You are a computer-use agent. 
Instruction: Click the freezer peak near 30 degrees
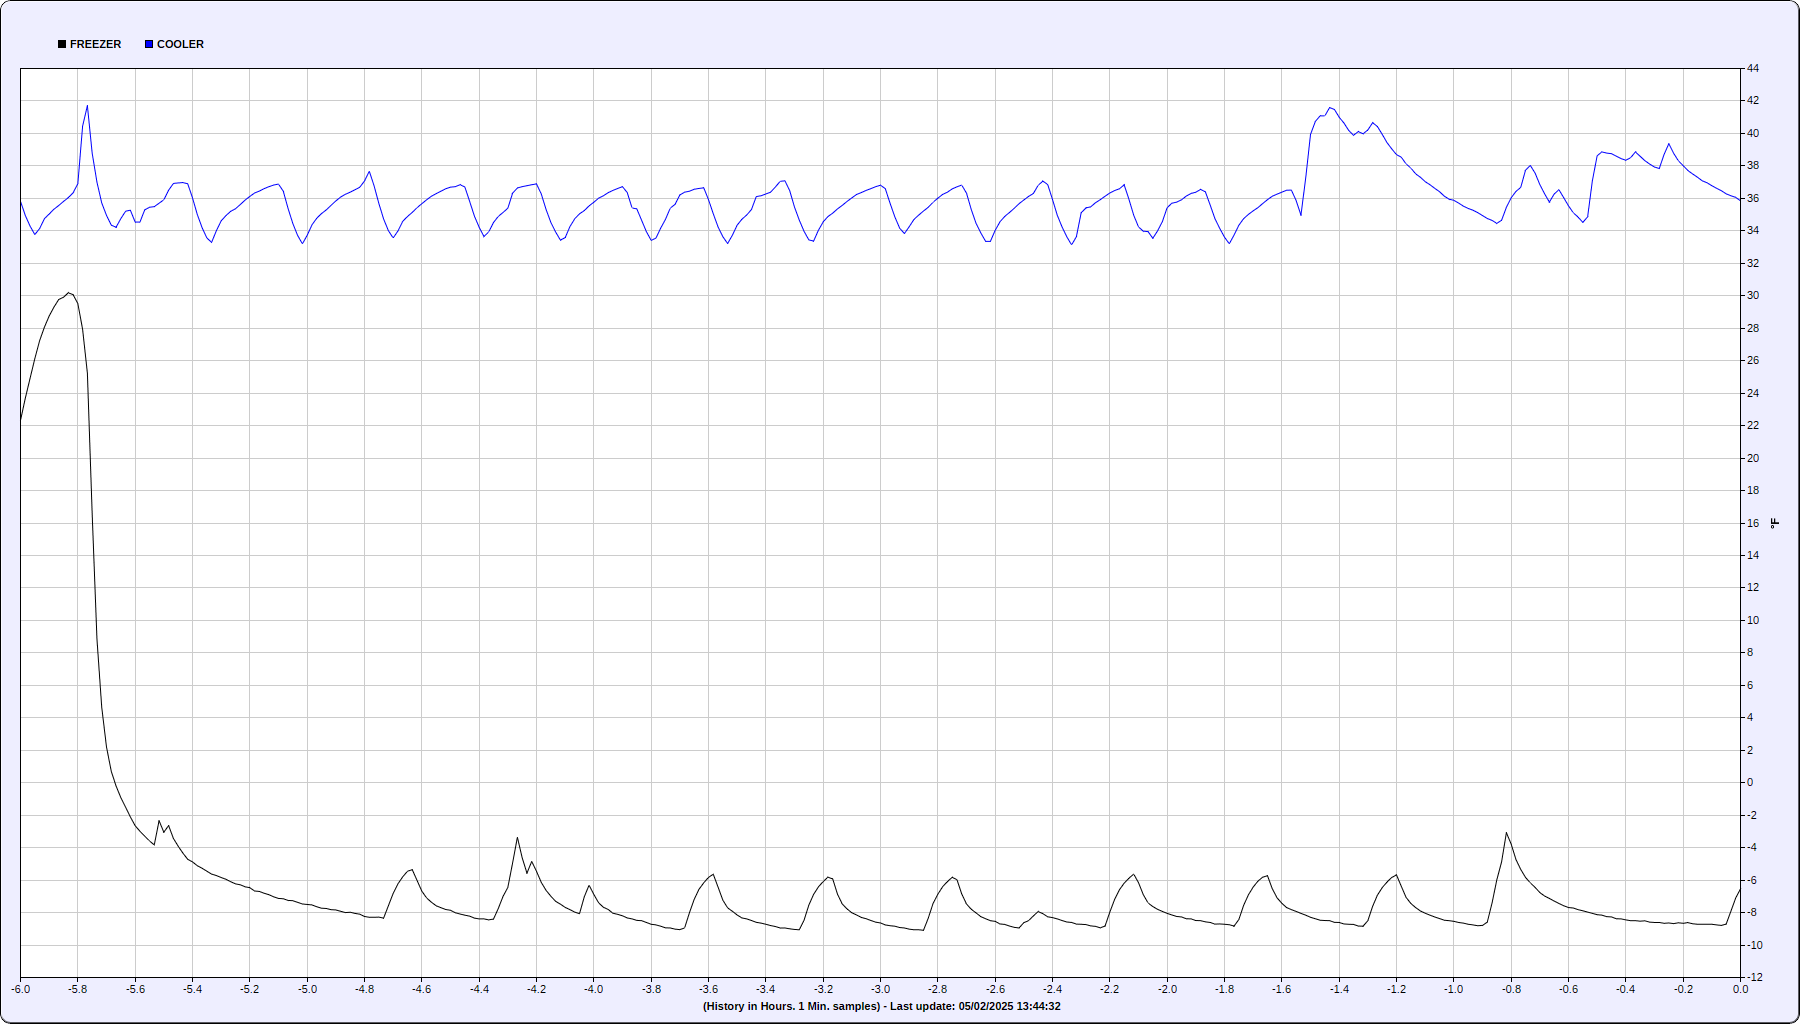tap(68, 293)
